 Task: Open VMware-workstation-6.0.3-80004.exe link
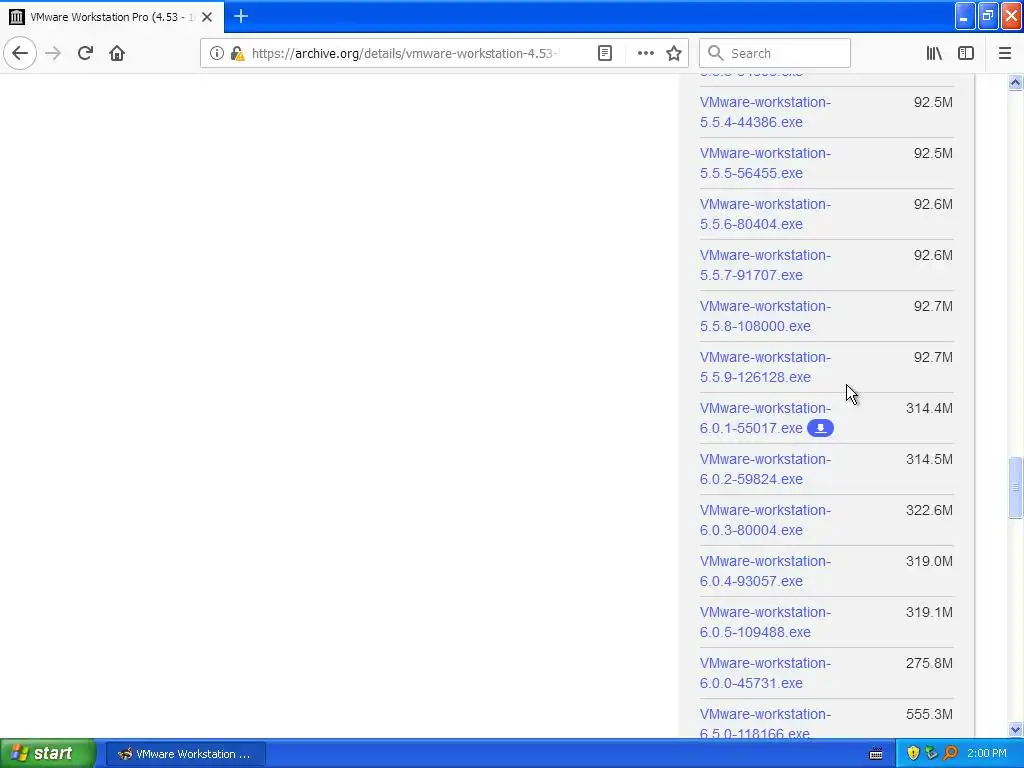click(x=765, y=520)
